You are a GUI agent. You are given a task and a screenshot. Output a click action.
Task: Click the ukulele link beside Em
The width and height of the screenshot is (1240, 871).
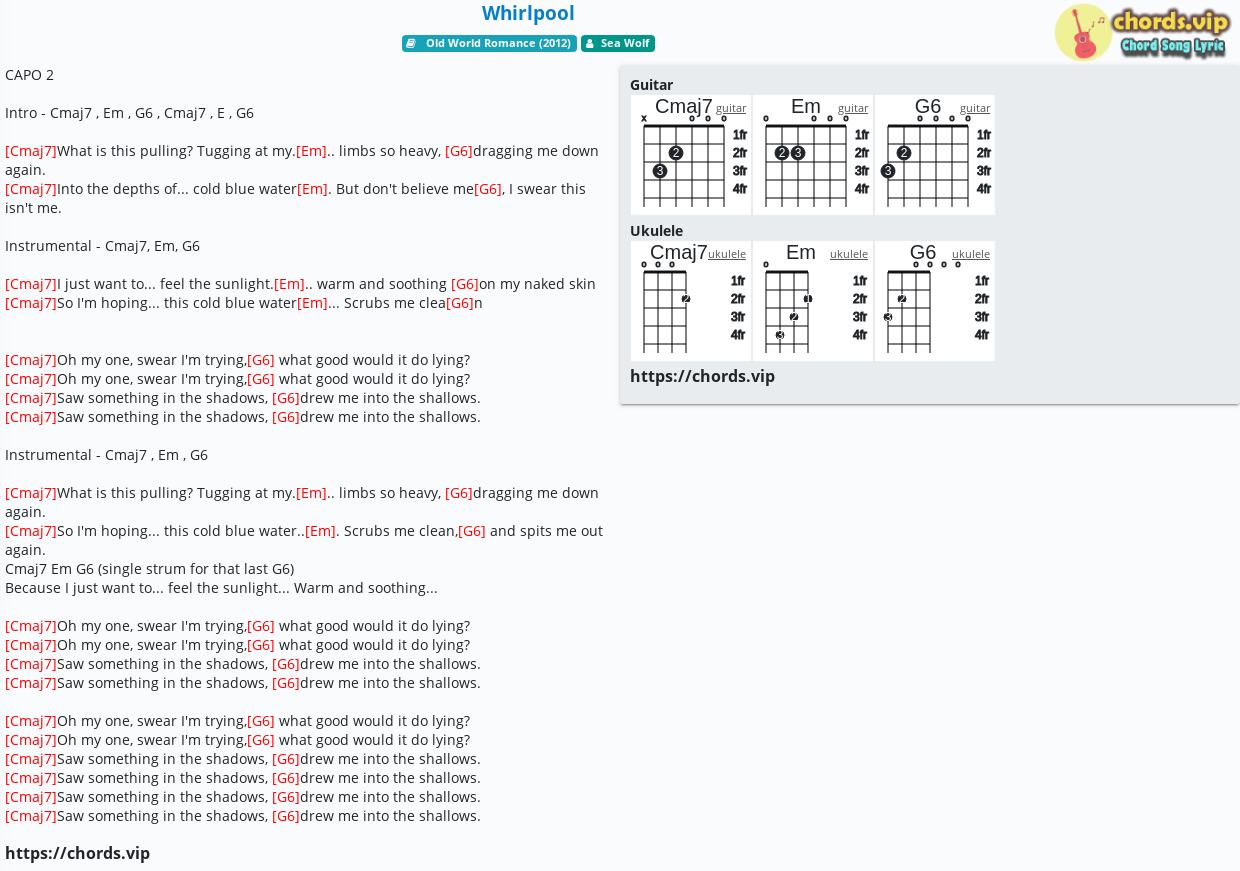[849, 254]
